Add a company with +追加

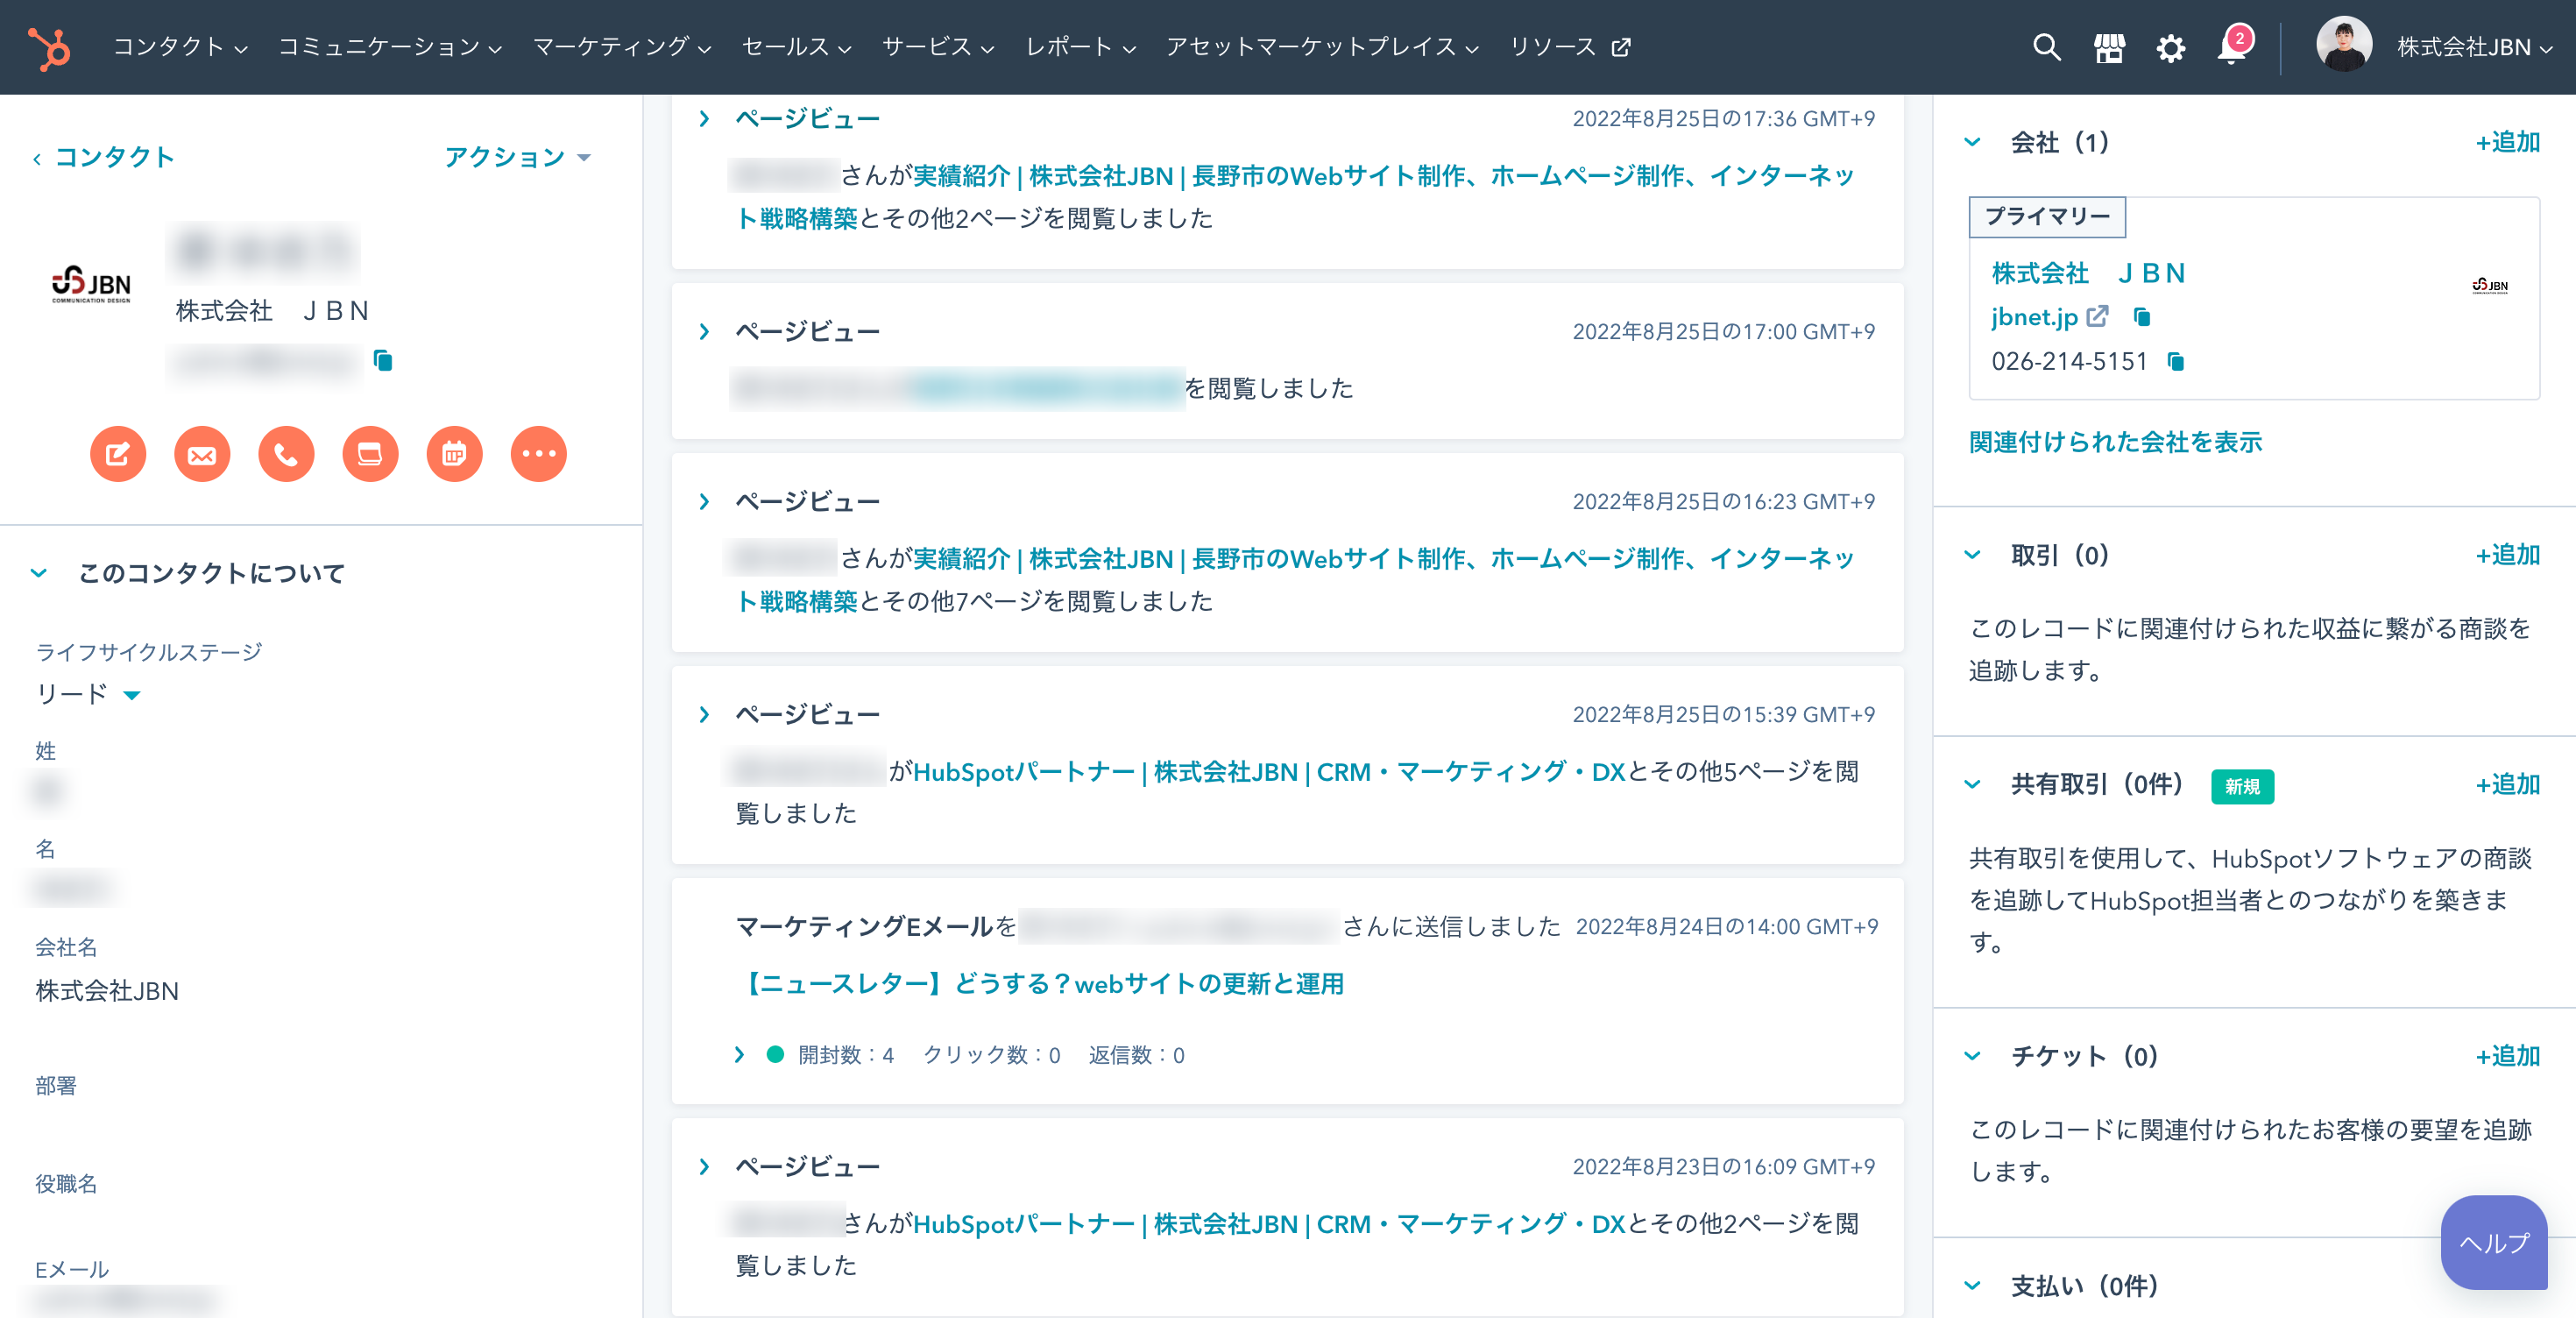point(2508,142)
